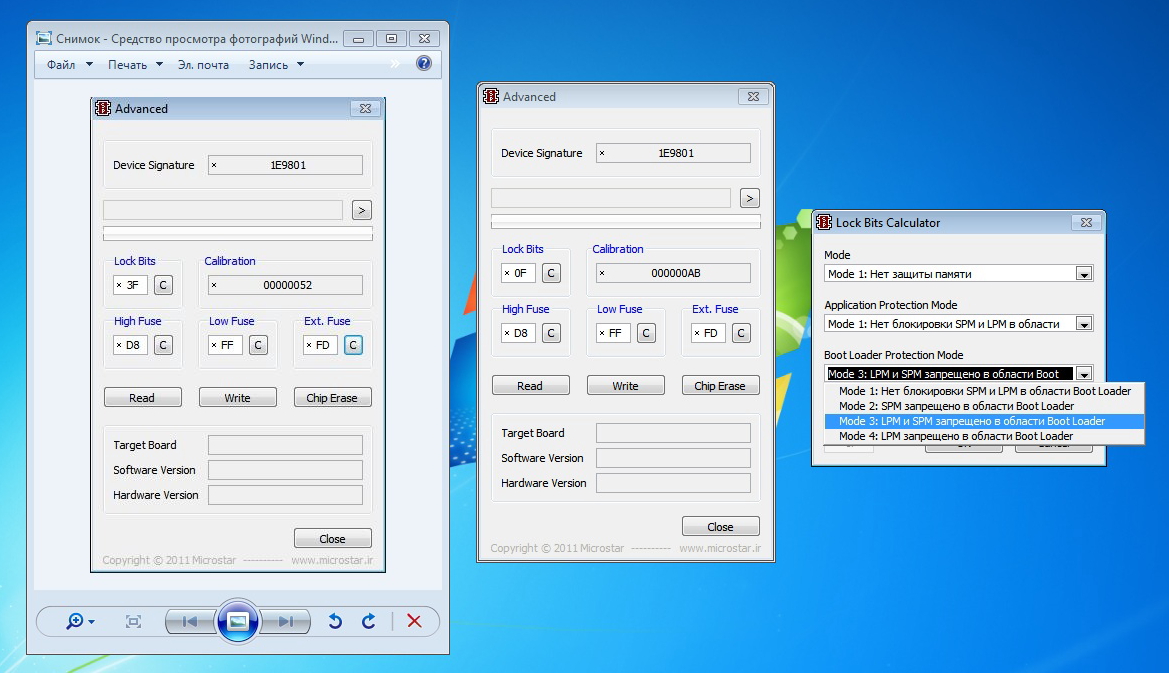Image resolution: width=1169 pixels, height=673 pixels.
Task: Click the C button beside Lock Bits 0F
Action: tap(551, 273)
